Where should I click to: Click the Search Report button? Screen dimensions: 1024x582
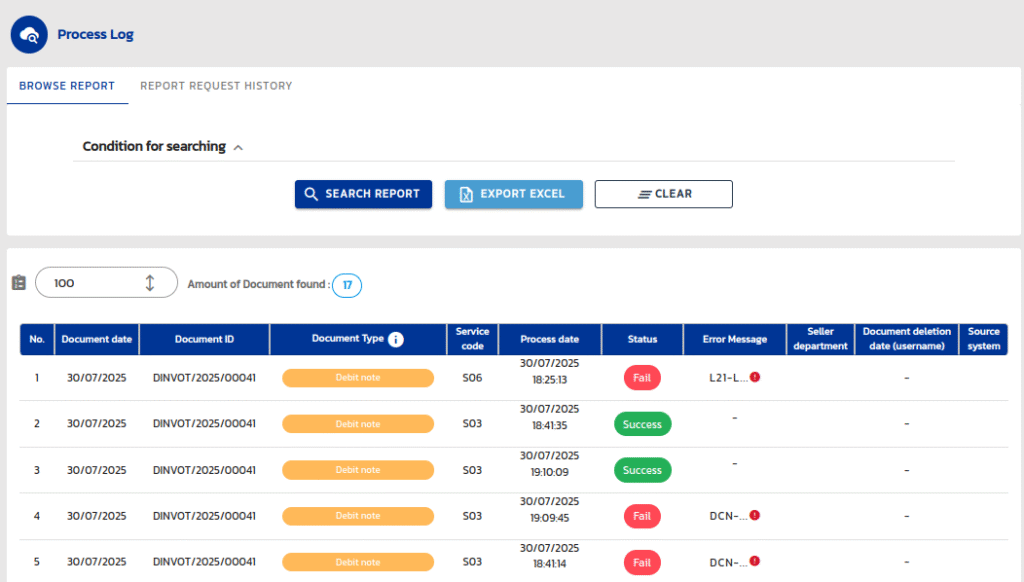coord(363,194)
